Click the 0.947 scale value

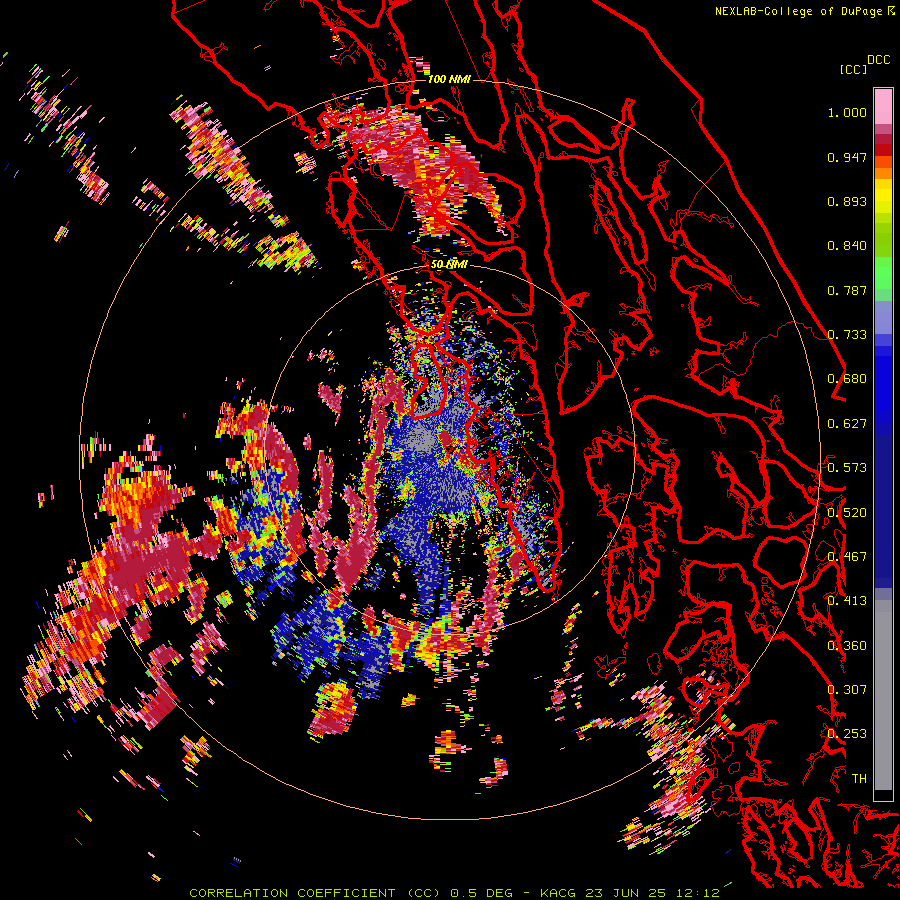847,157
